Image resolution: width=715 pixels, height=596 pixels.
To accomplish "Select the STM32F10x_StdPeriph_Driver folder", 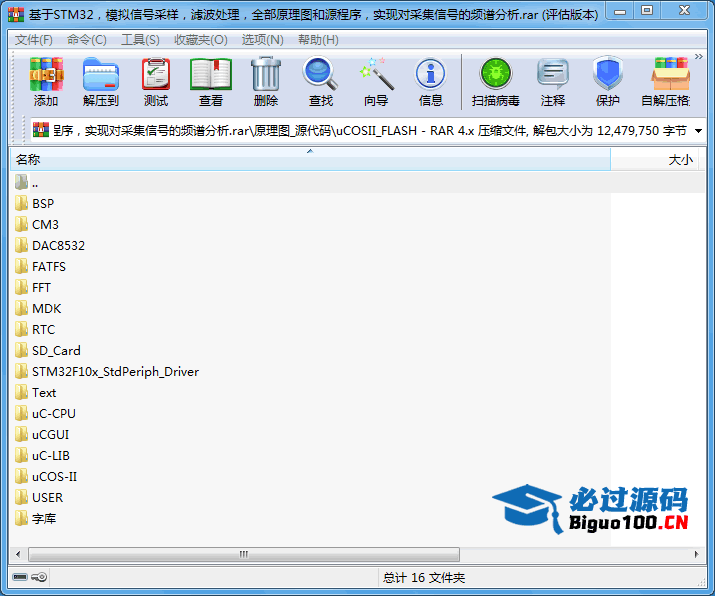I will click(115, 372).
